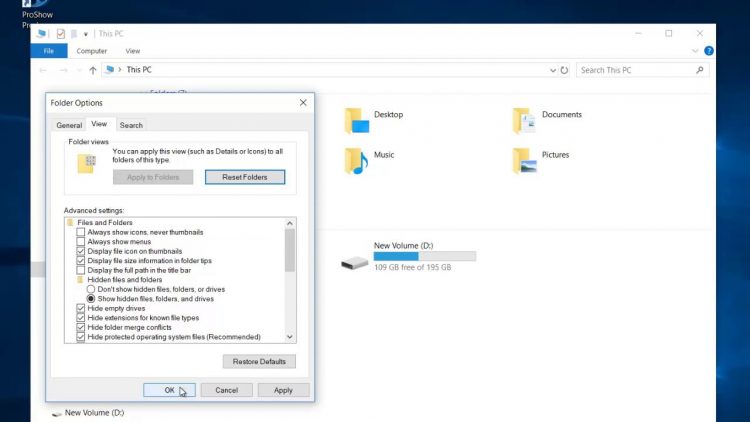Click Apply in Folder Options
Screen dimensions: 750x422
[283, 390]
